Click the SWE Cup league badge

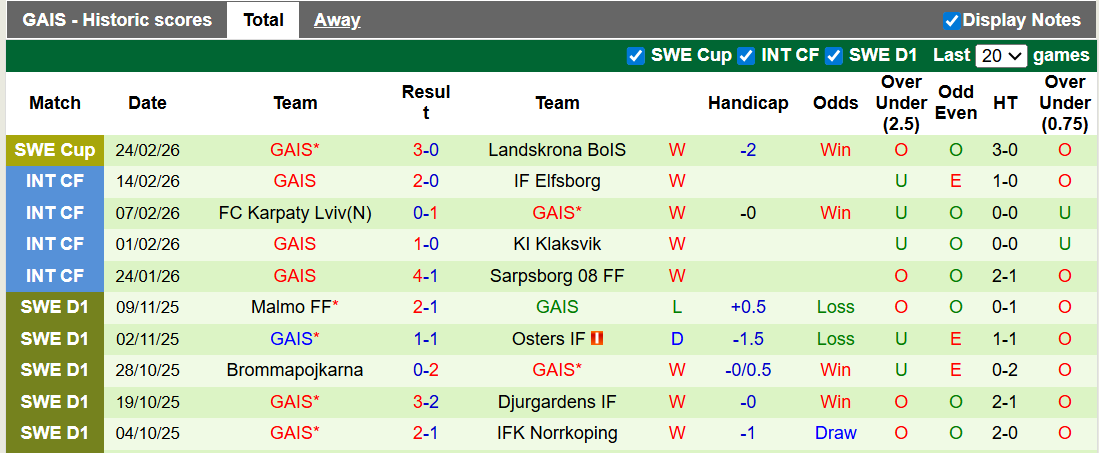tap(55, 150)
